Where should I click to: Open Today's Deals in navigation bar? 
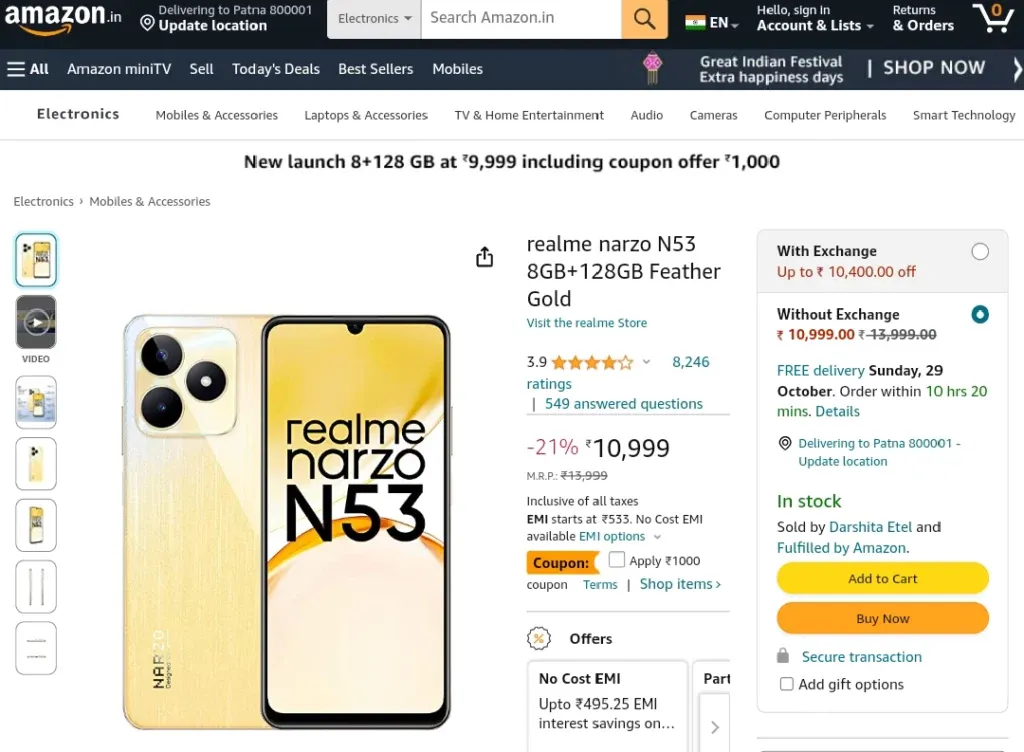point(276,69)
